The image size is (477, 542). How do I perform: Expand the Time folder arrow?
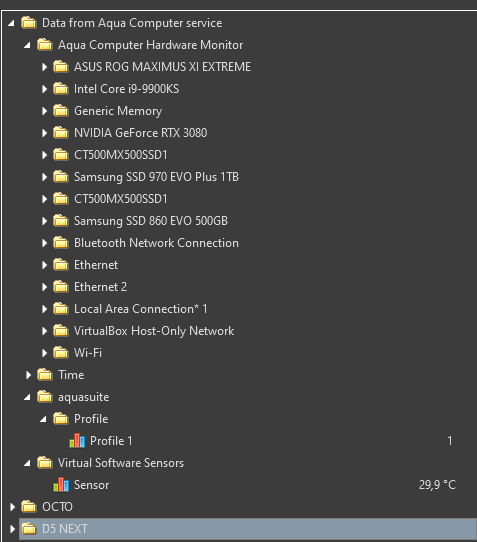28,375
